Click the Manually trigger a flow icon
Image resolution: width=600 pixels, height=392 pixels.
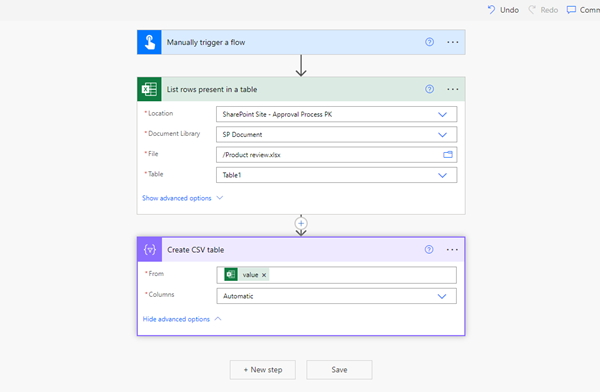pyautogui.click(x=149, y=42)
